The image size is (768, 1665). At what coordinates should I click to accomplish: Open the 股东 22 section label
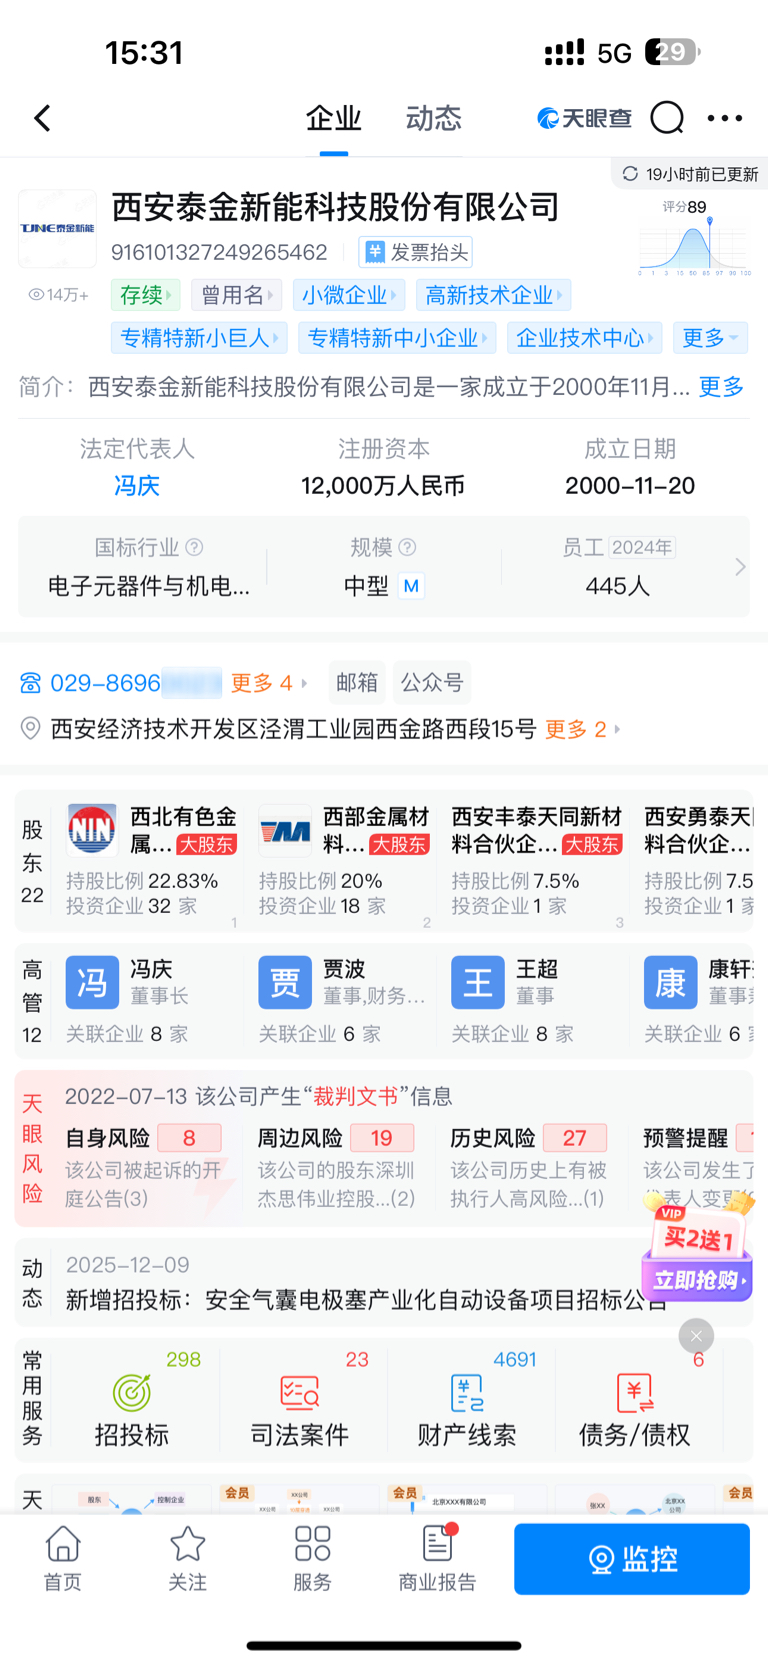(32, 862)
